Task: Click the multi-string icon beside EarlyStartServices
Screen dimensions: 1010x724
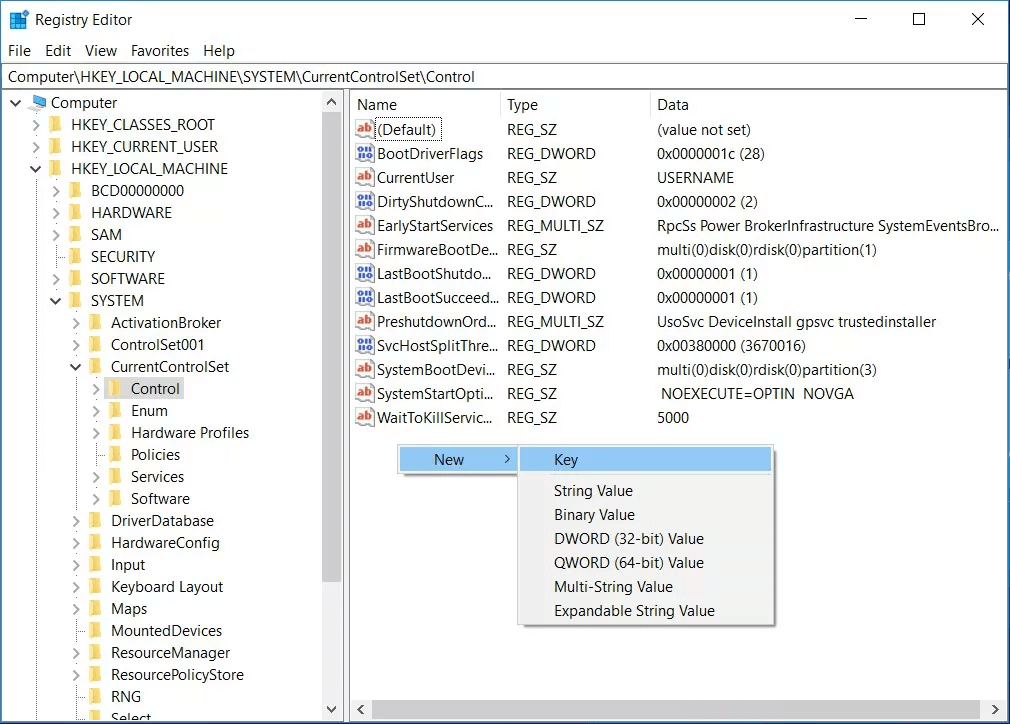Action: coord(365,225)
